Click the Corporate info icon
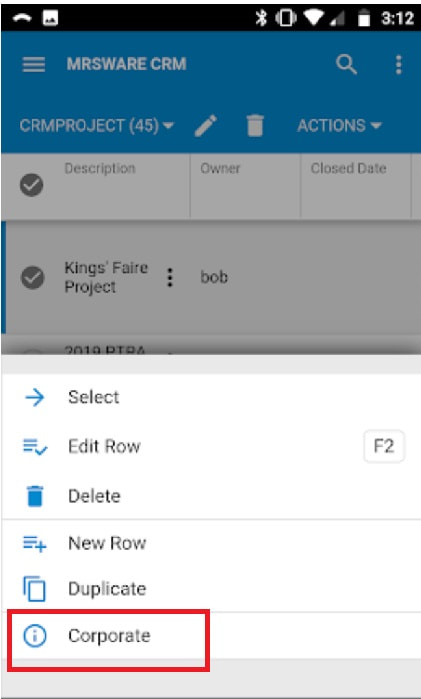The width and height of the screenshot is (421, 699). tap(34, 636)
